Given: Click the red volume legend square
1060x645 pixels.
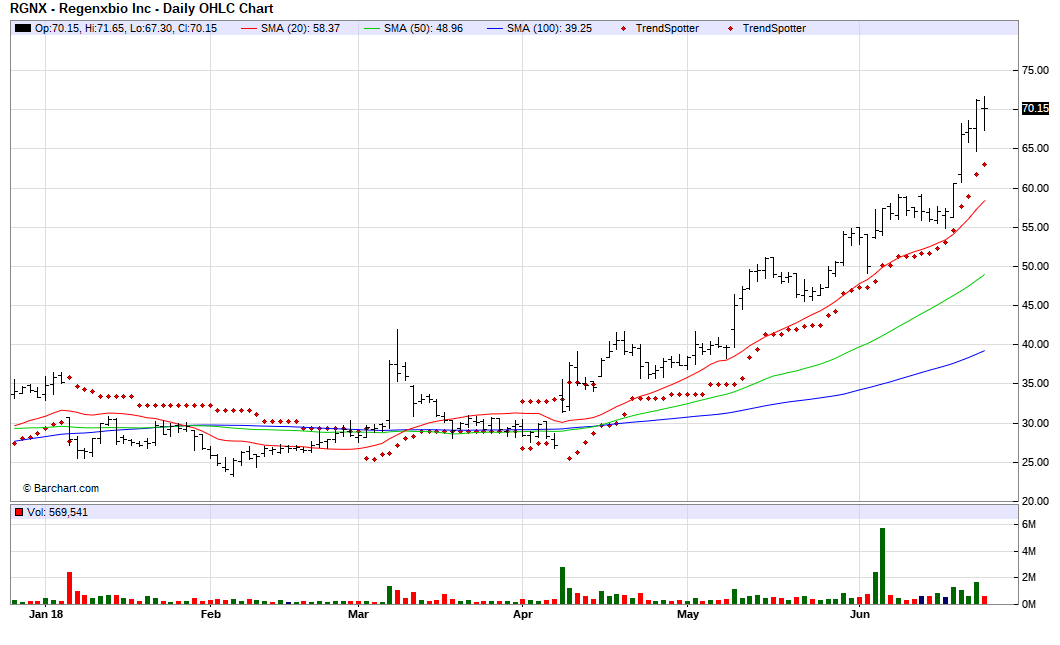Looking at the screenshot, I should (x=19, y=512).
